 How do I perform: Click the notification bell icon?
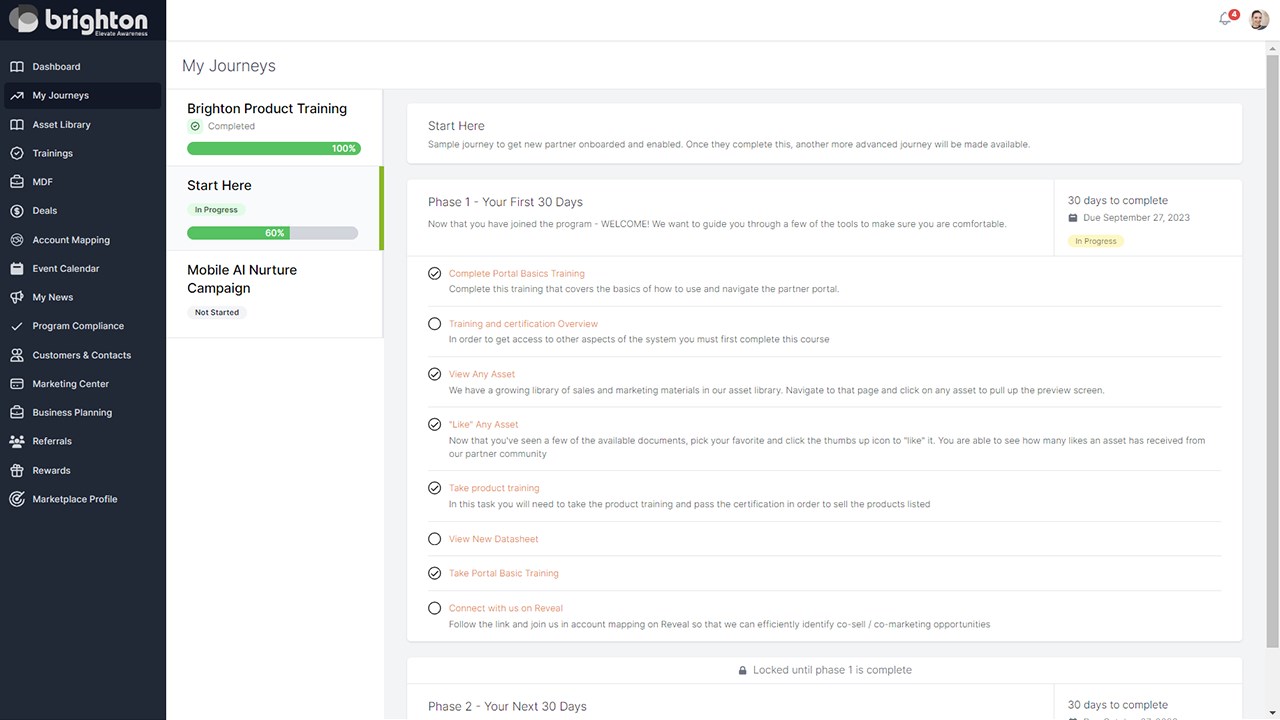tap(1225, 19)
